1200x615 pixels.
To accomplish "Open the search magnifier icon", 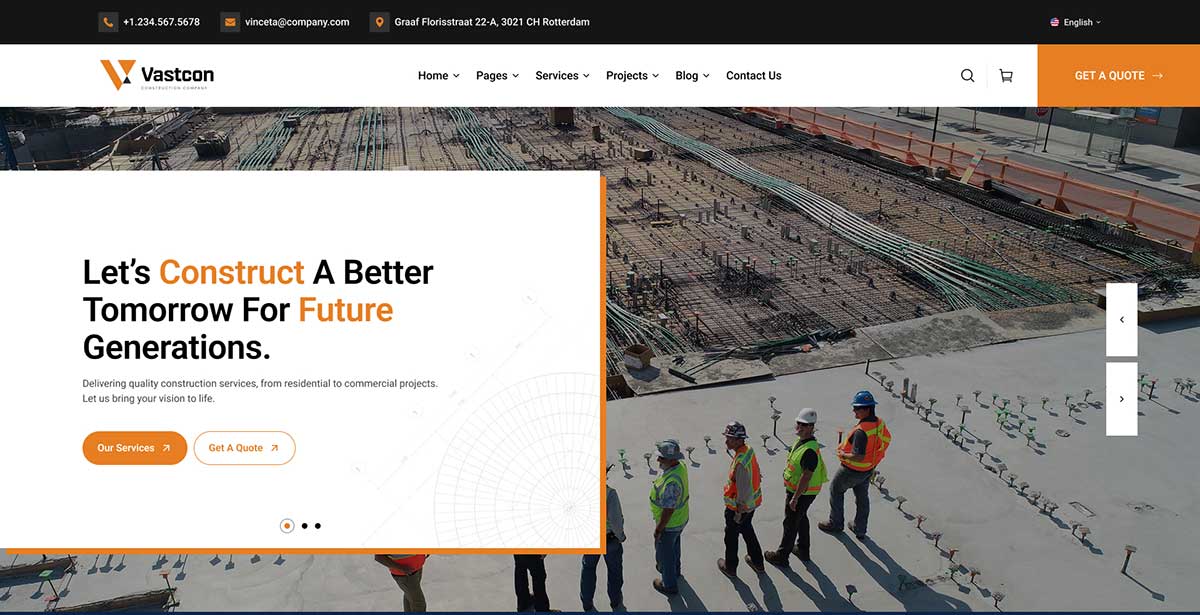I will tap(967, 75).
